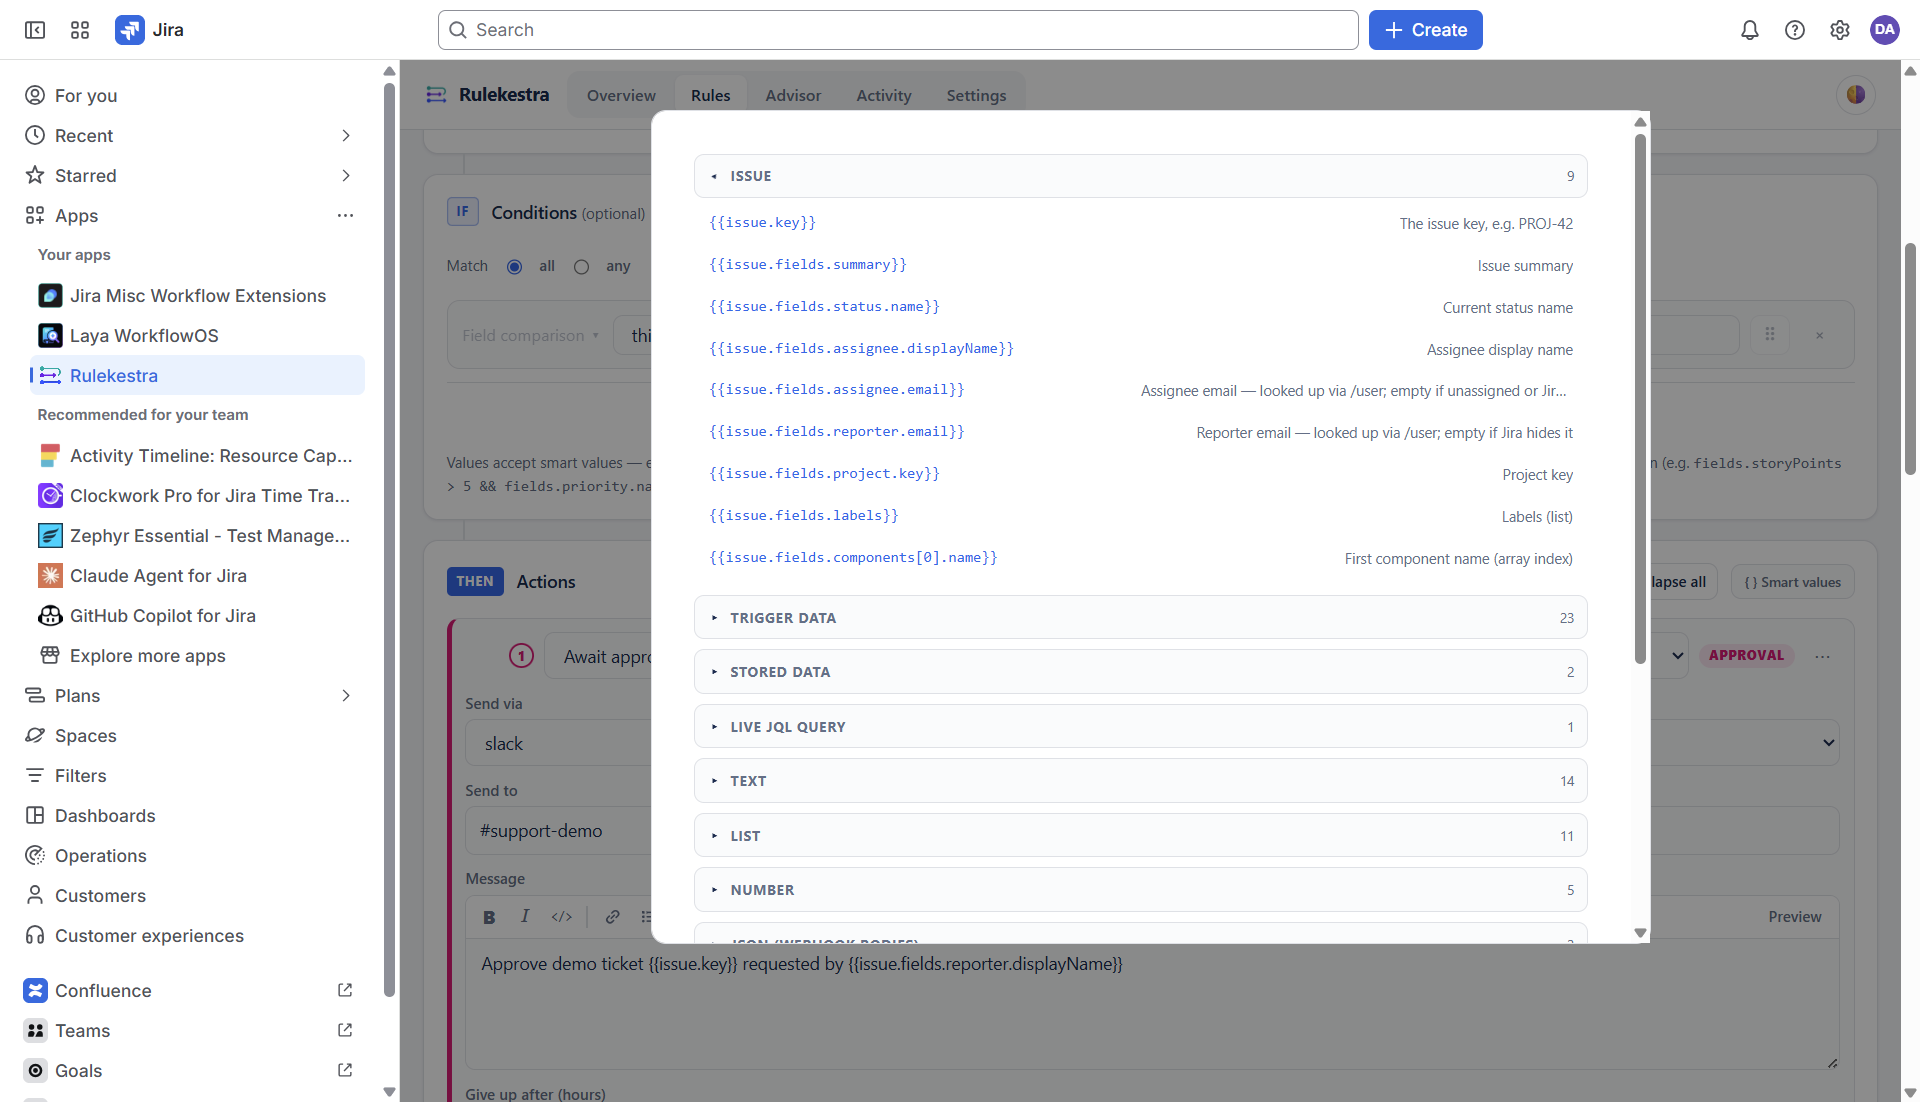This screenshot has width=1920, height=1102.
Task: Expand the LIST smart values section
Action: click(1140, 836)
